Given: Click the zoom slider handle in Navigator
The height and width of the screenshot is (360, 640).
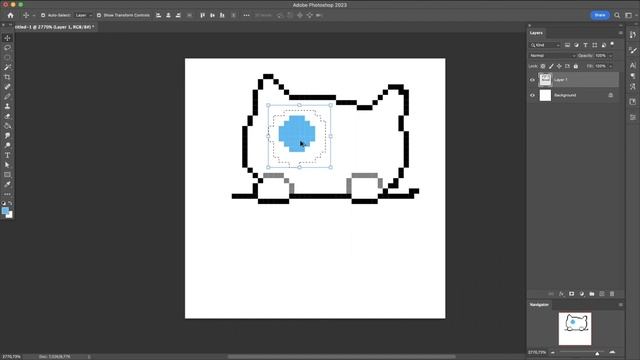Looking at the screenshot, I should (x=597, y=353).
